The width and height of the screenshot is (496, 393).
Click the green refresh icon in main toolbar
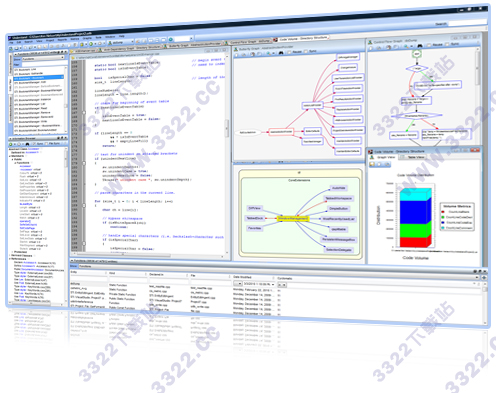coord(171,40)
